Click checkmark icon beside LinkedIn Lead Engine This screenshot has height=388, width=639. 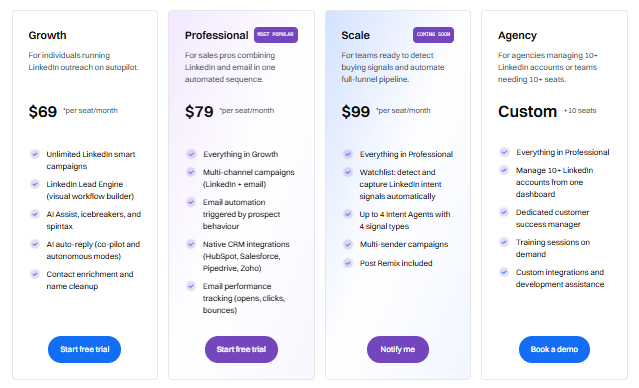coord(35,184)
